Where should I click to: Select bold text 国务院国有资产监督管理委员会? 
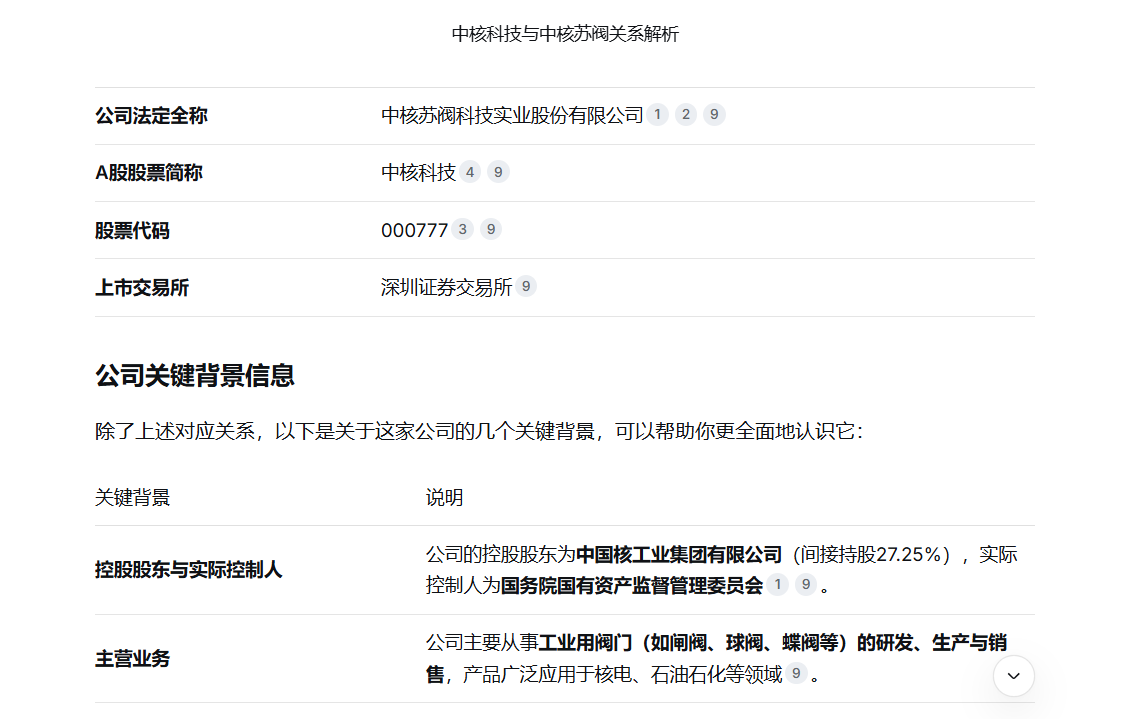[632, 586]
